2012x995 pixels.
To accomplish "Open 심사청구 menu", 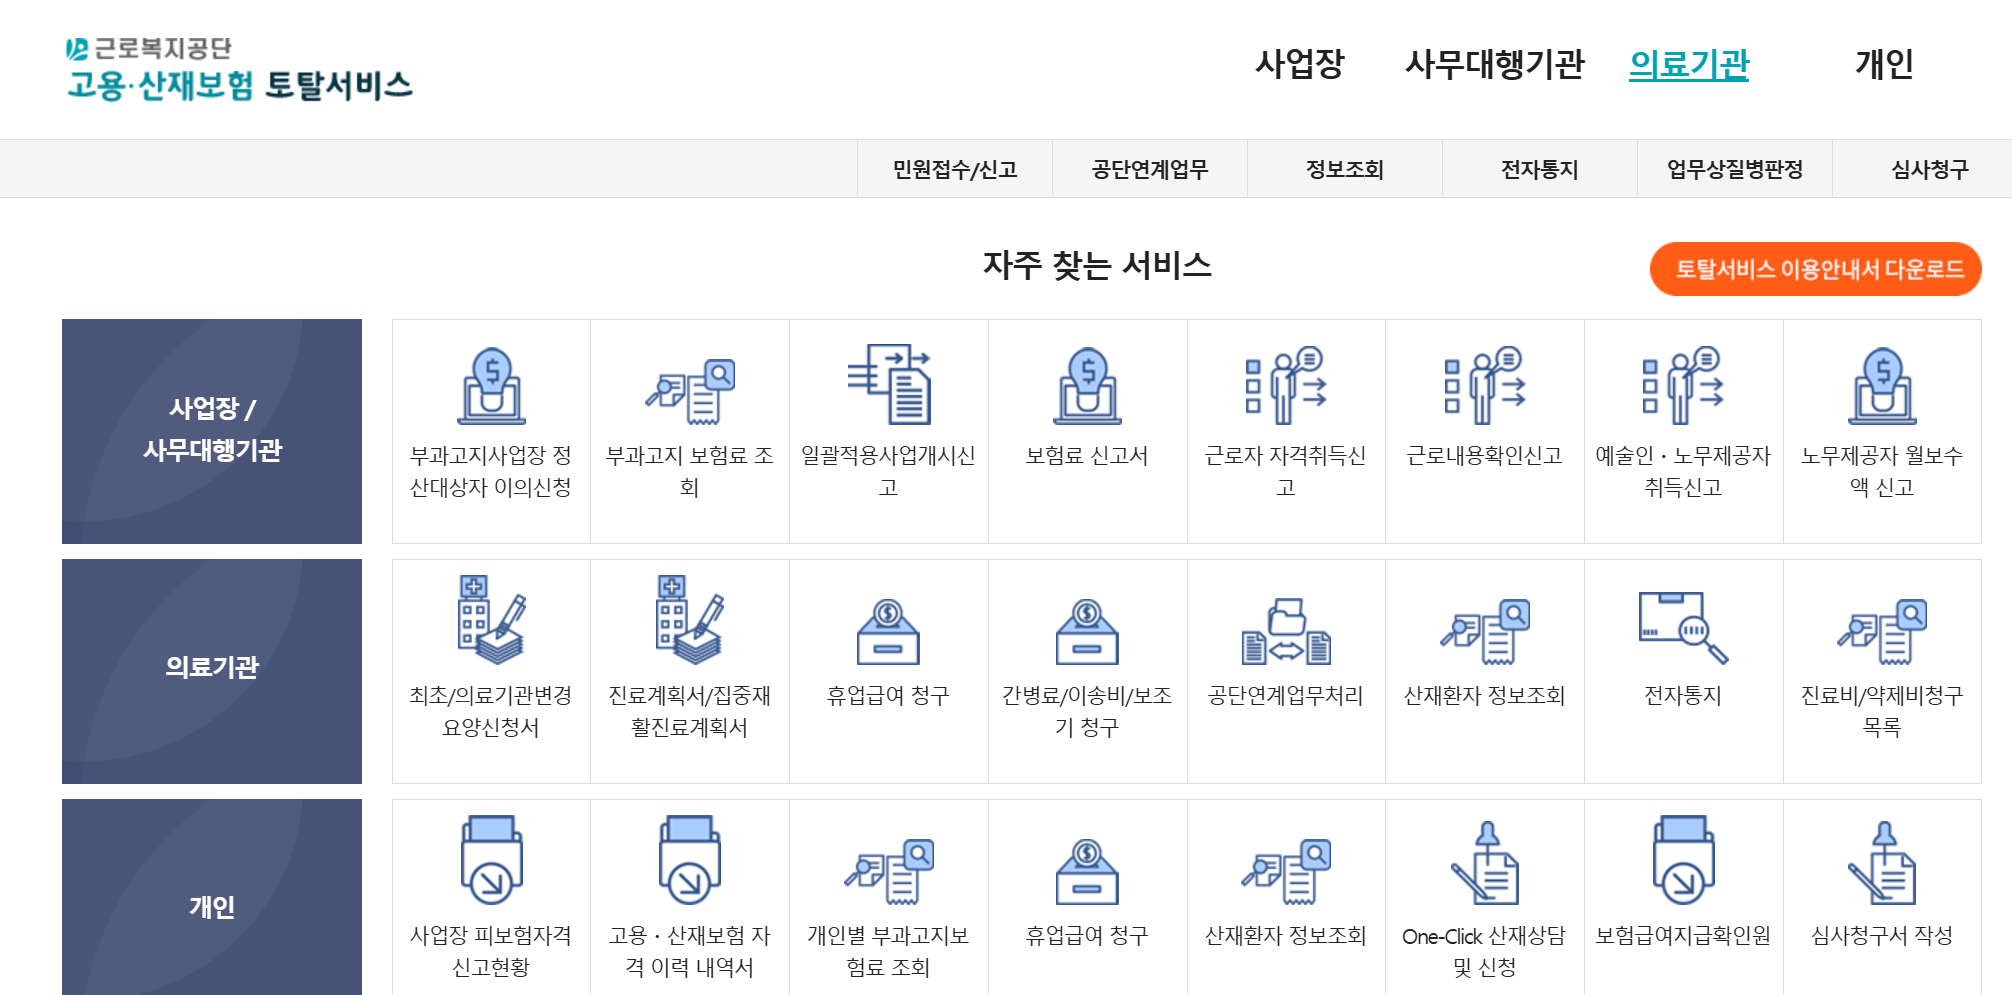I will tap(1930, 169).
